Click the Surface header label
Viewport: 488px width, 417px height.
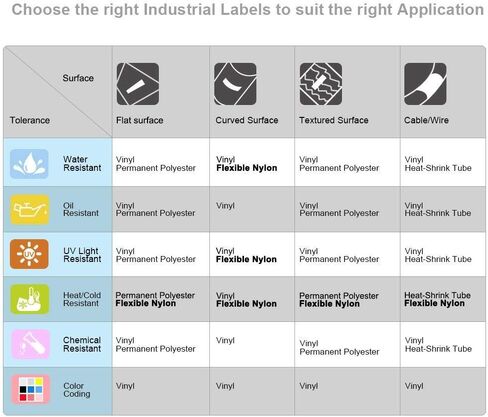pos(78,78)
